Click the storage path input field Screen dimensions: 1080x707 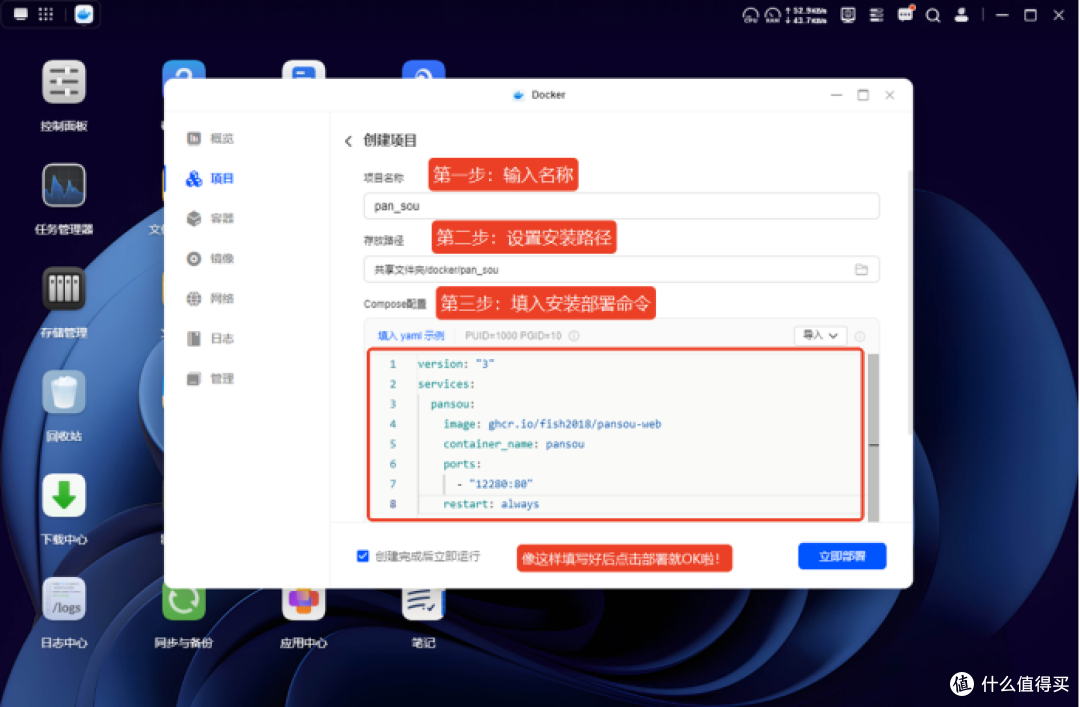click(x=621, y=269)
